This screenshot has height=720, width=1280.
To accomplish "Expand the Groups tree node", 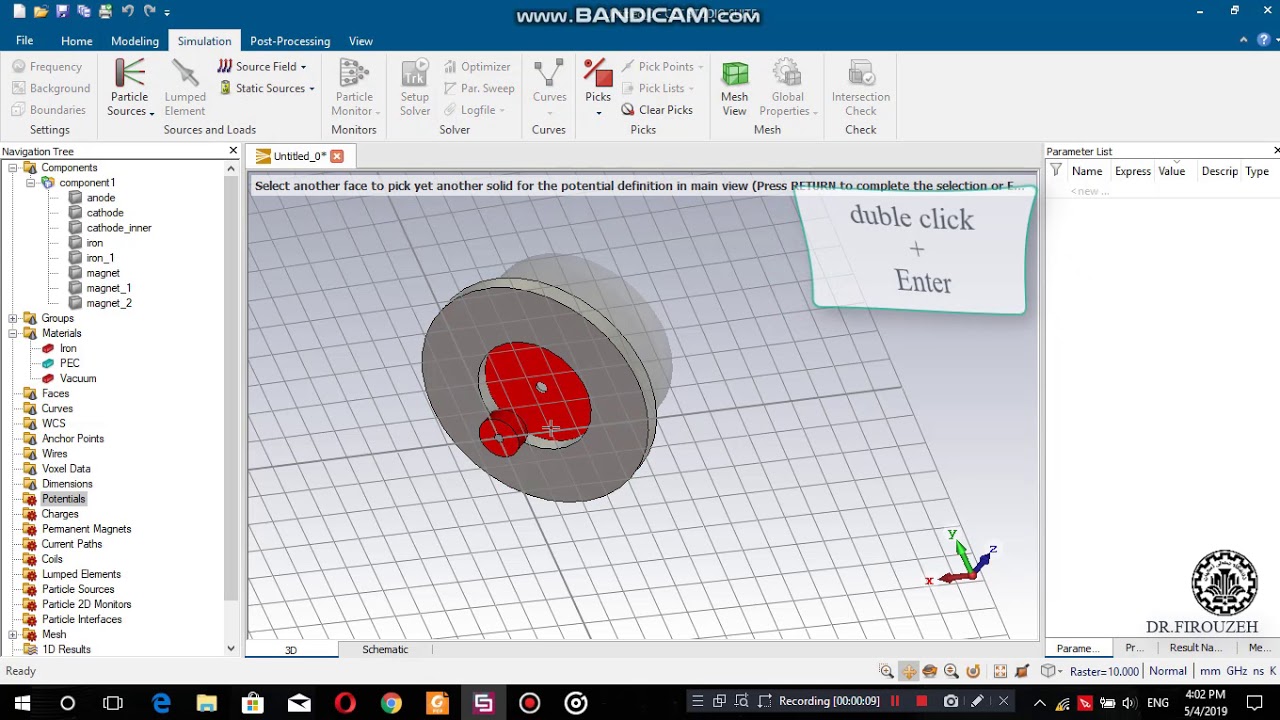I will coord(13,318).
